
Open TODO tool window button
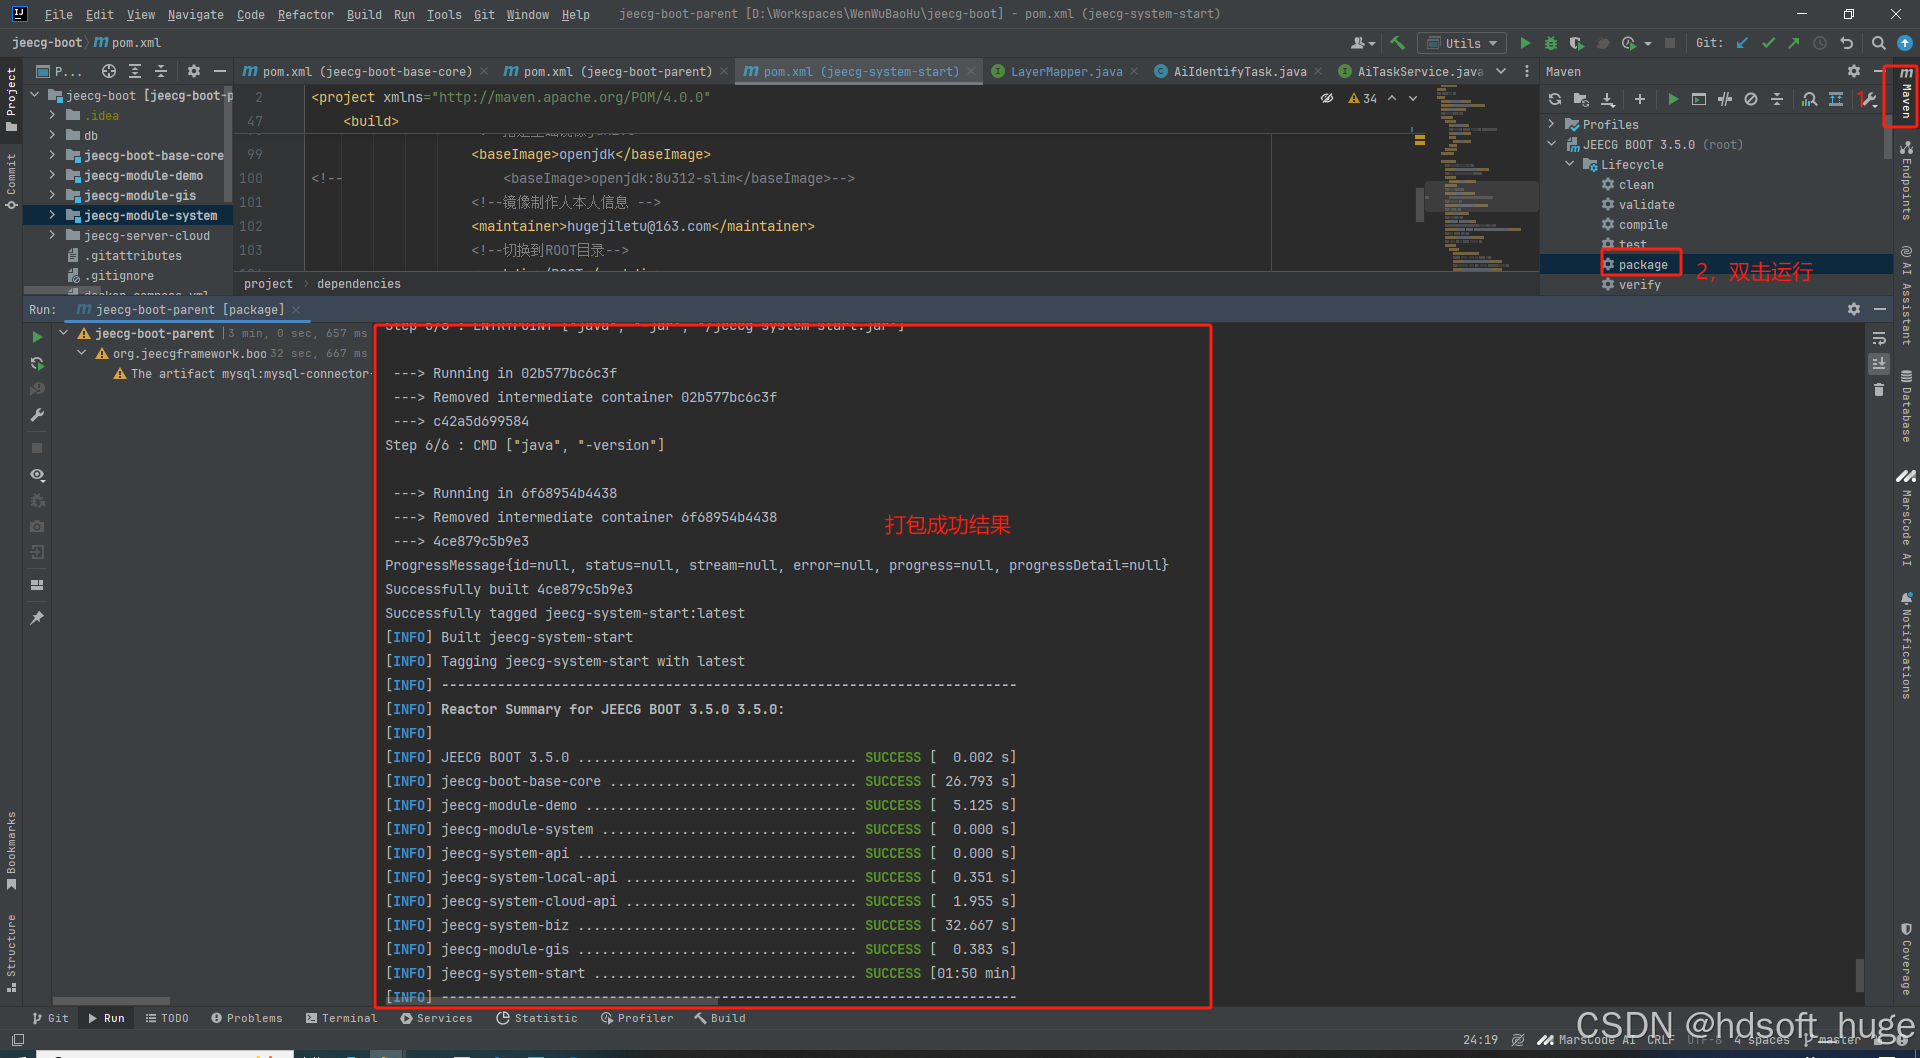click(x=167, y=1018)
